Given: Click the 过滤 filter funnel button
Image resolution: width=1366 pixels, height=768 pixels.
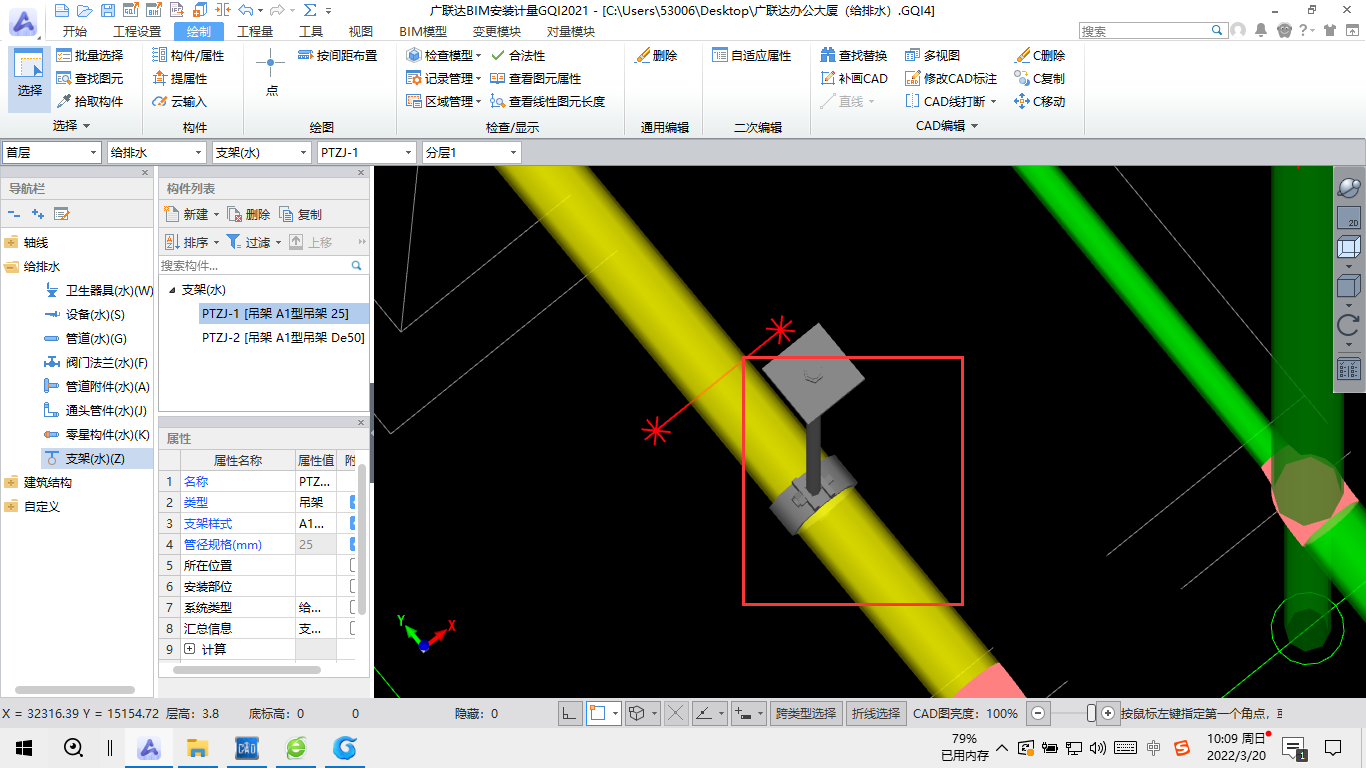Looking at the screenshot, I should tap(254, 242).
